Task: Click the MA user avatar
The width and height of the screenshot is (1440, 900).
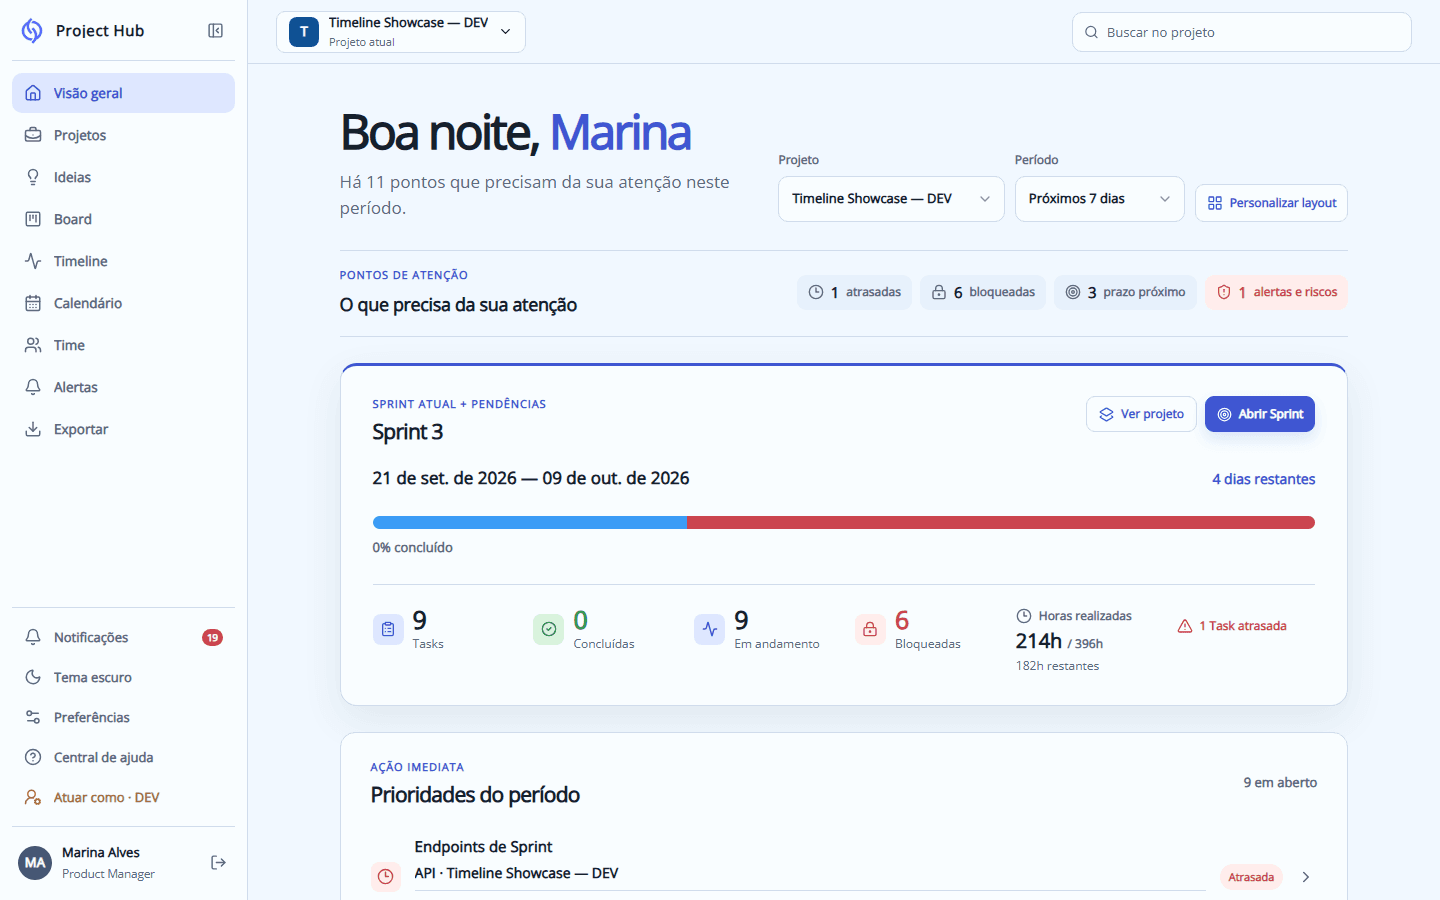Action: (35, 862)
